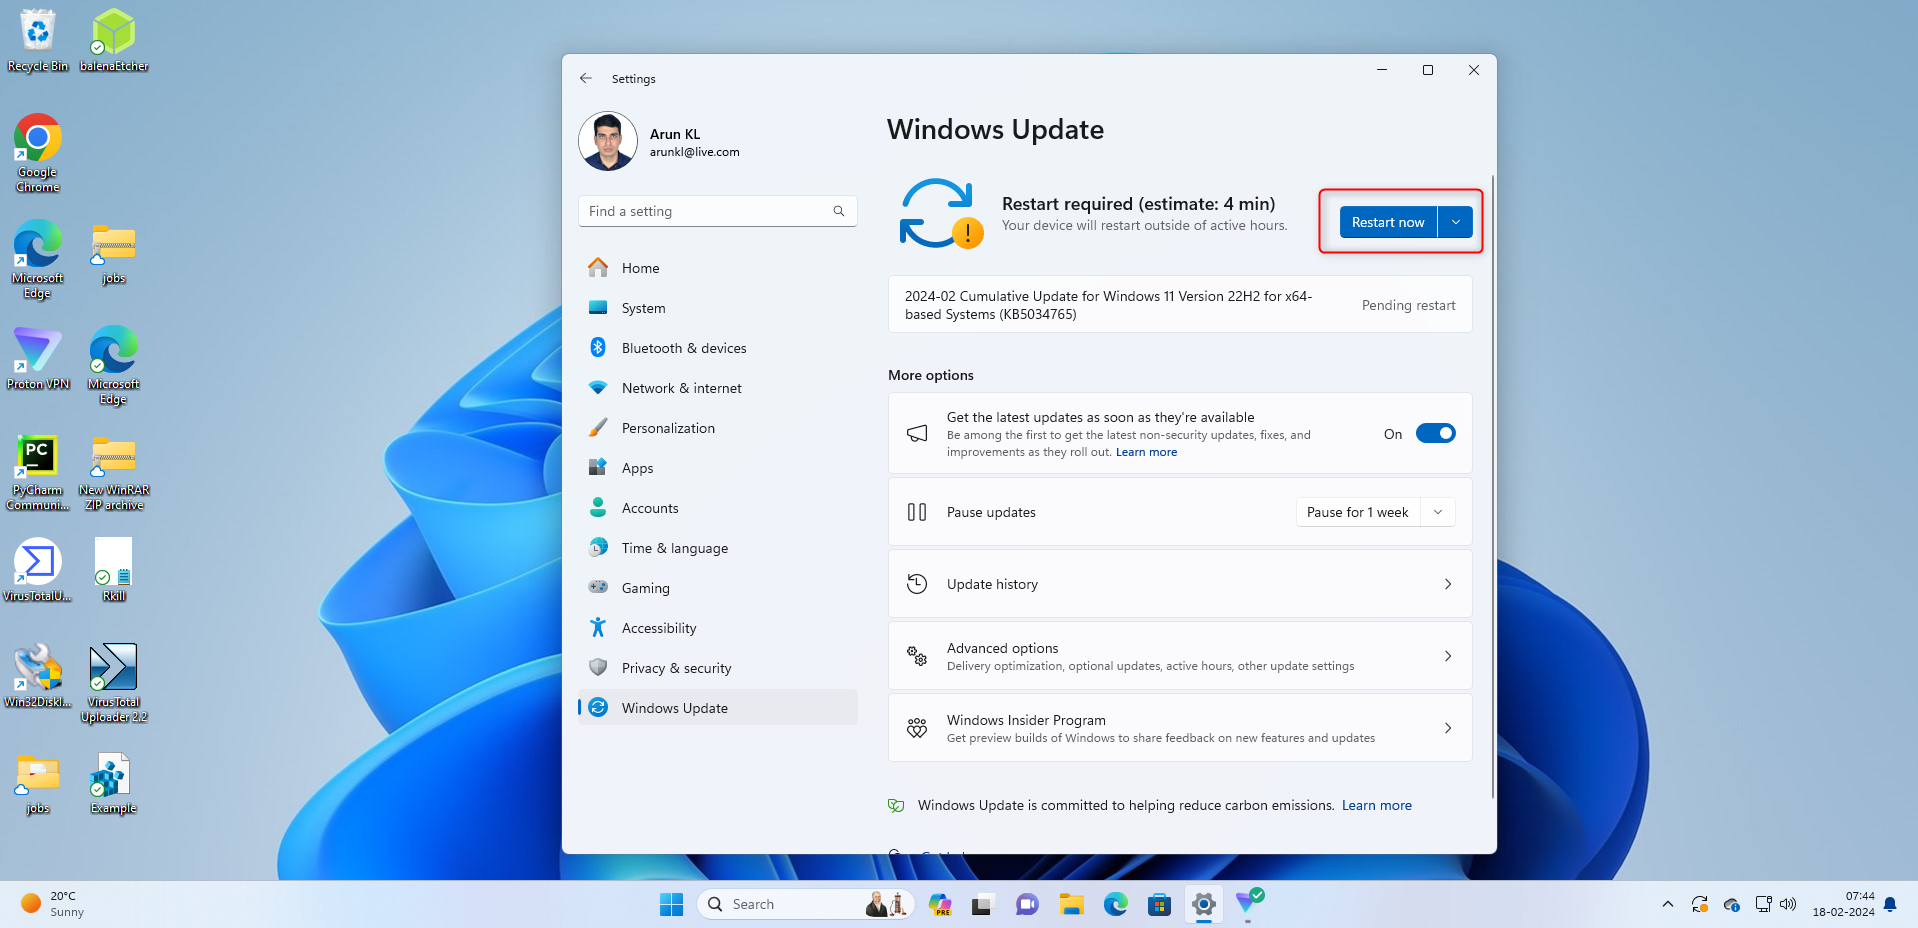Click the On label of latest updates
Screen dimensions: 1918x928
click(1393, 434)
